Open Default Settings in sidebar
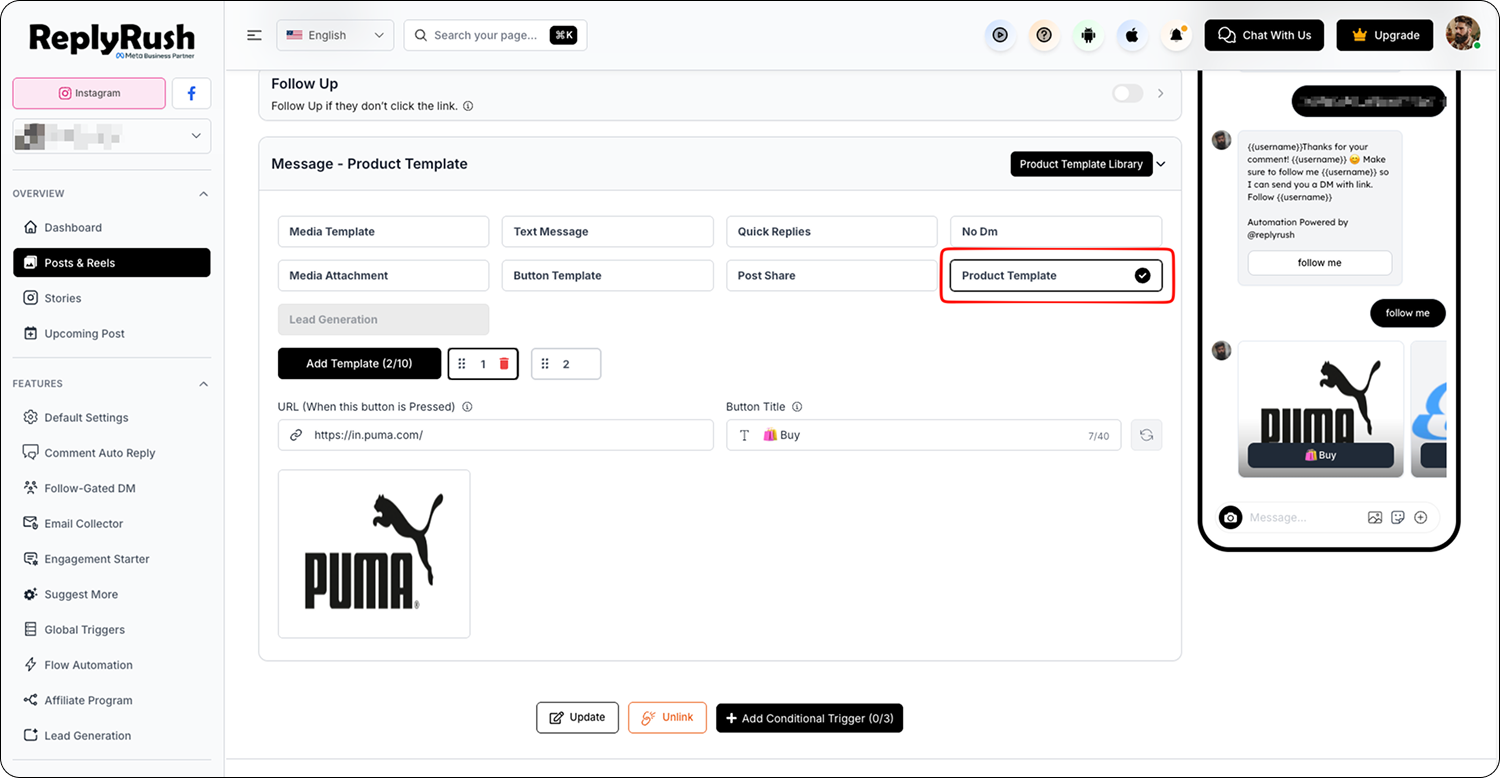1500x778 pixels. [x=112, y=418]
